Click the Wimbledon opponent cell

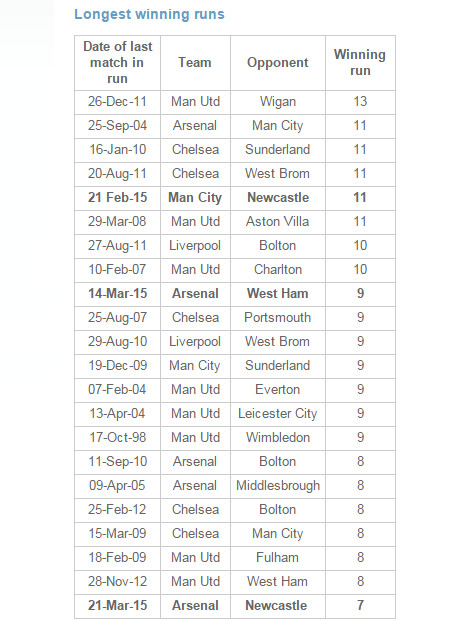pos(278,437)
